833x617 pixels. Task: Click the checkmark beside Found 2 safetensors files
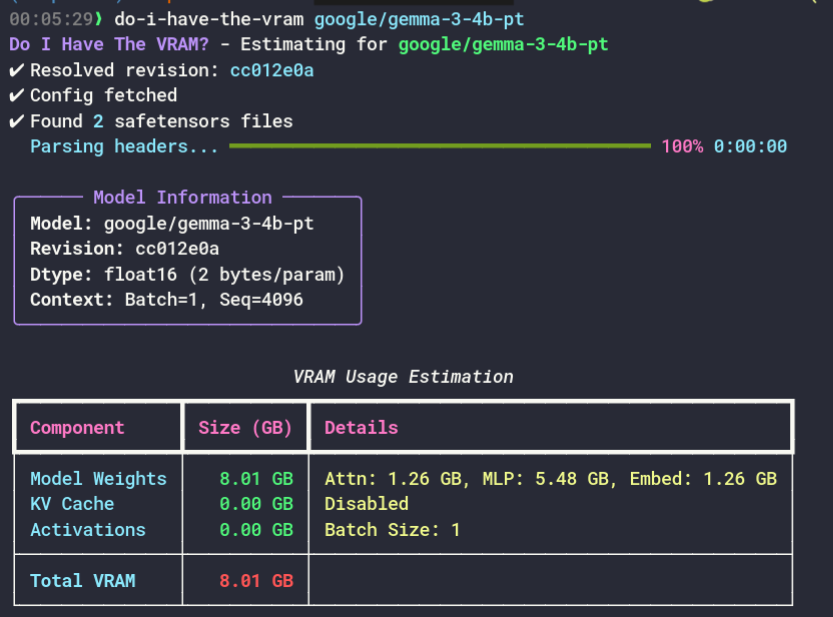click(x=16, y=121)
